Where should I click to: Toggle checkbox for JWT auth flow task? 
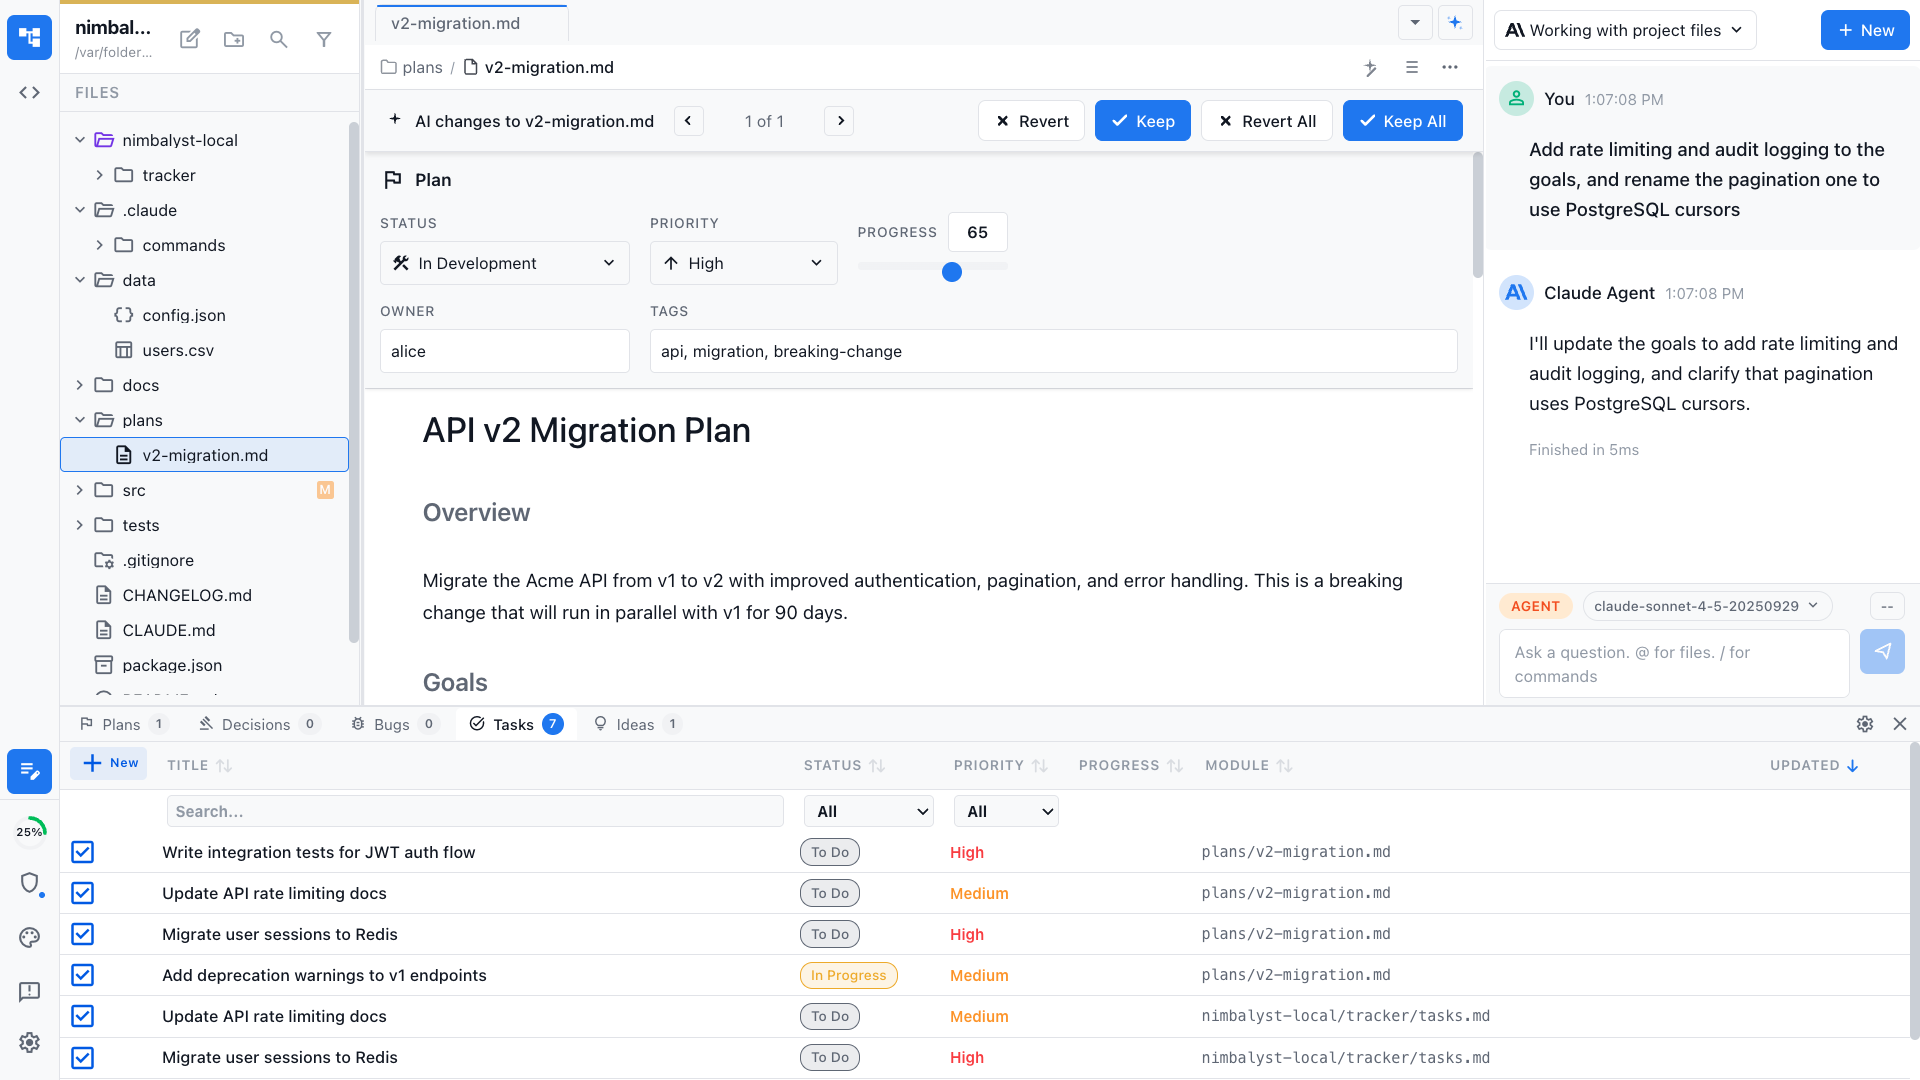point(83,852)
